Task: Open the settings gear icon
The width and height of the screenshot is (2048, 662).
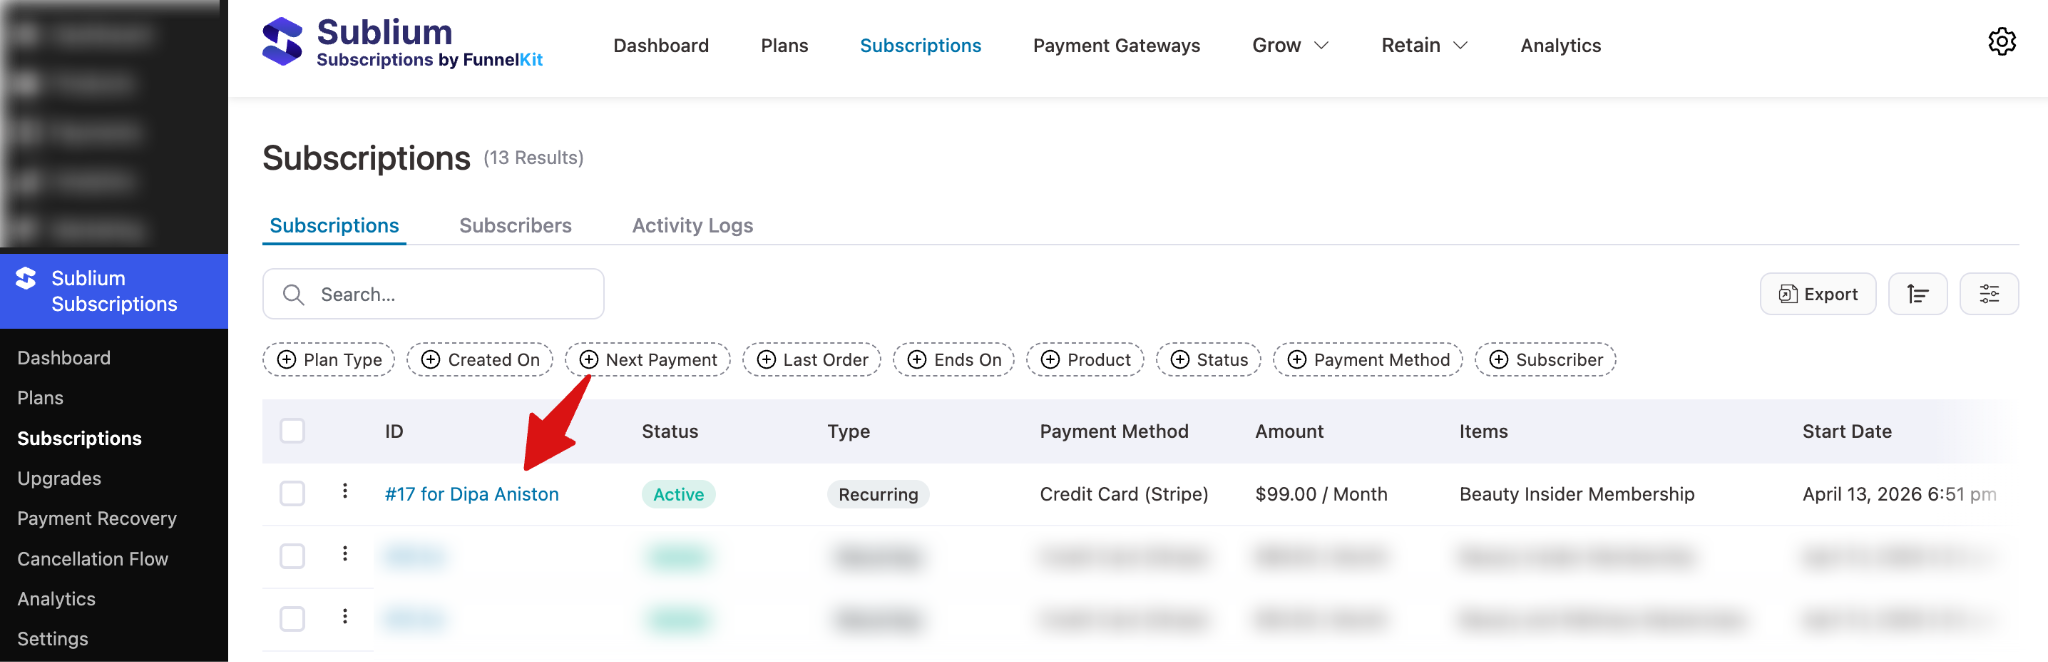Action: click(x=2002, y=42)
